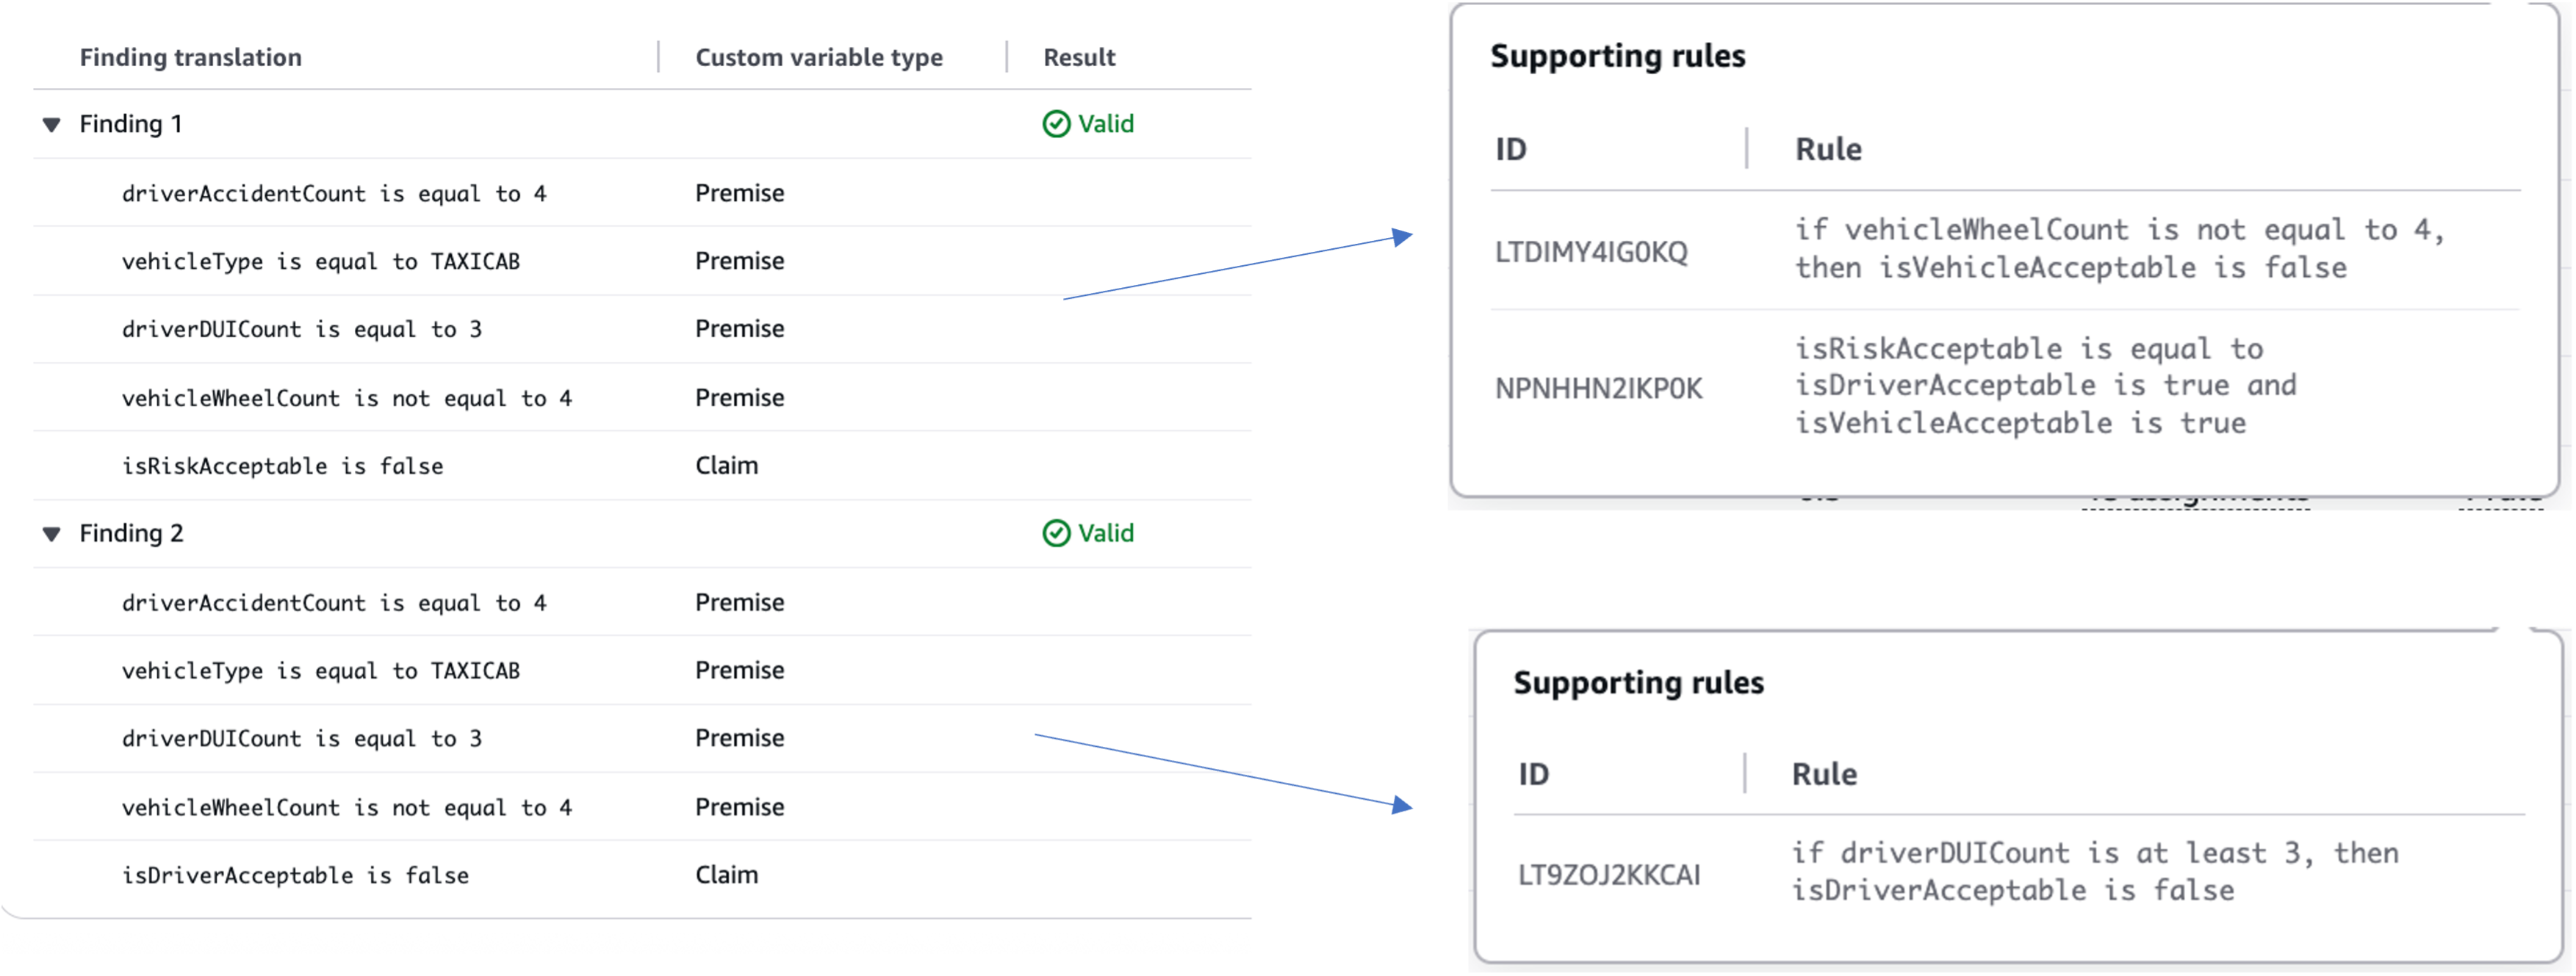2576x976 pixels.
Task: Click the Valid checkmark icon for Finding 2
Action: pyautogui.click(x=1056, y=533)
